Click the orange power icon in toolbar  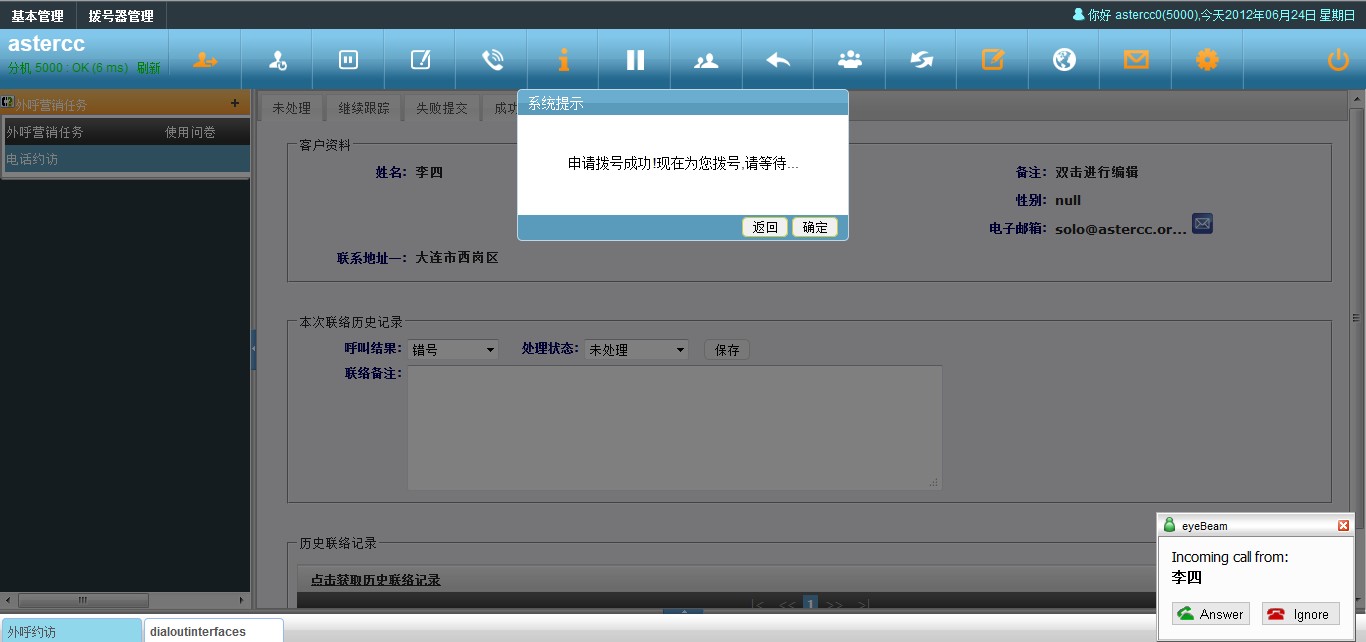point(1337,60)
